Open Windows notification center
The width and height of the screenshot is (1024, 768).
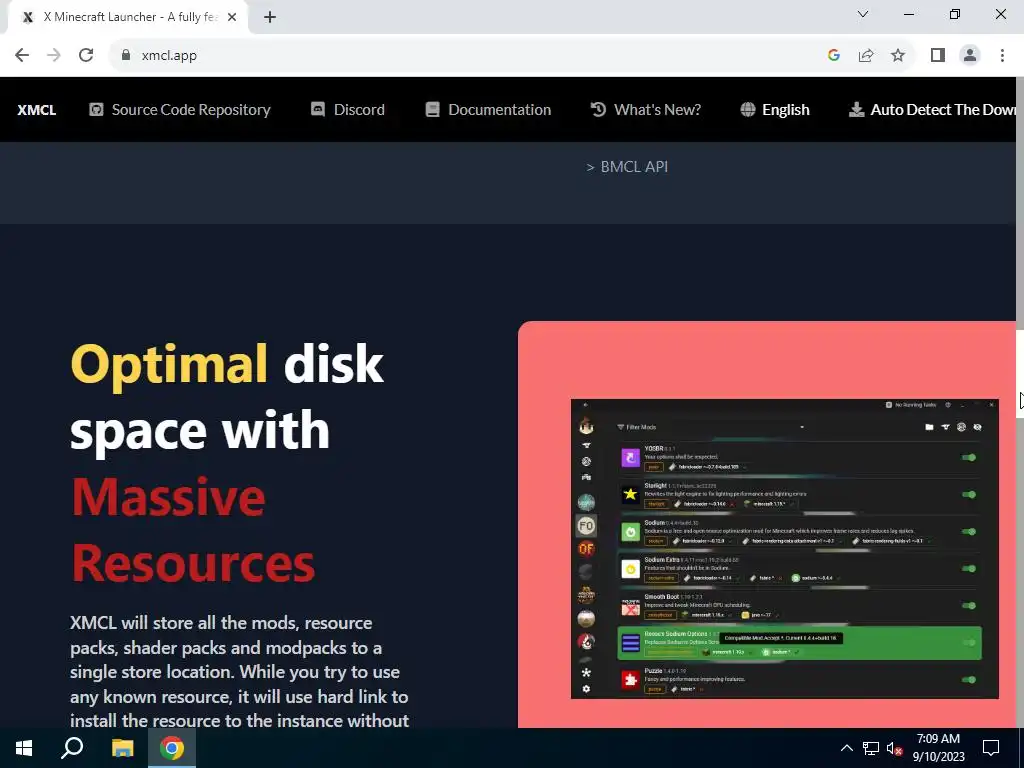[991, 748]
